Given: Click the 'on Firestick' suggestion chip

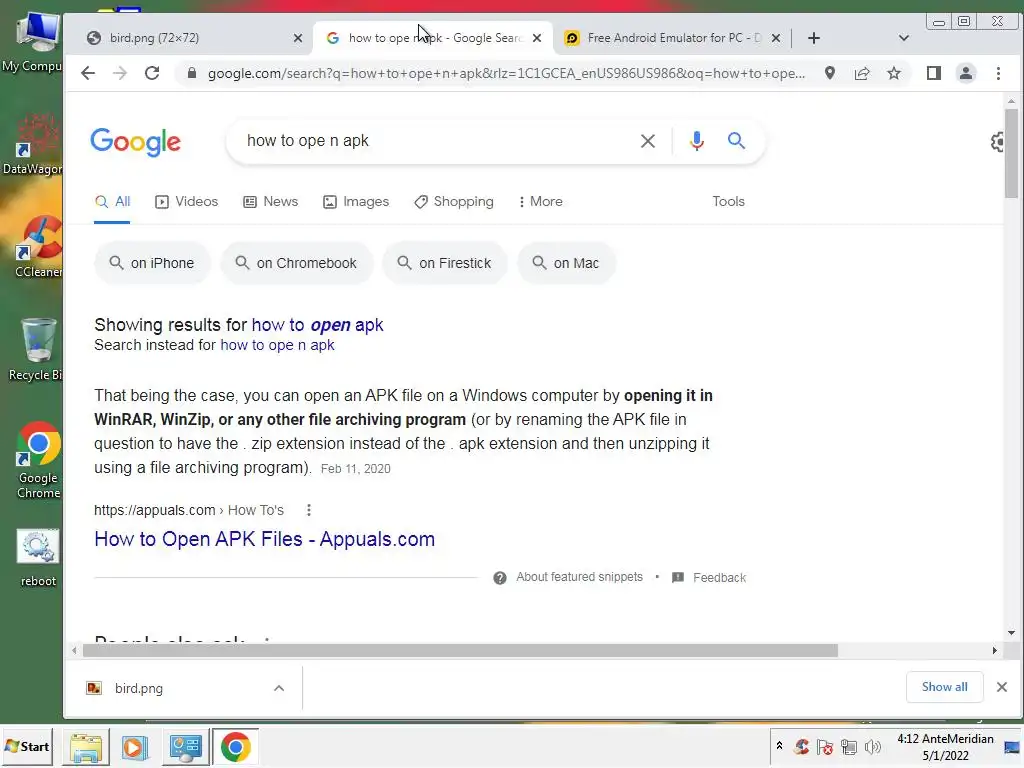Looking at the screenshot, I should pyautogui.click(x=445, y=263).
